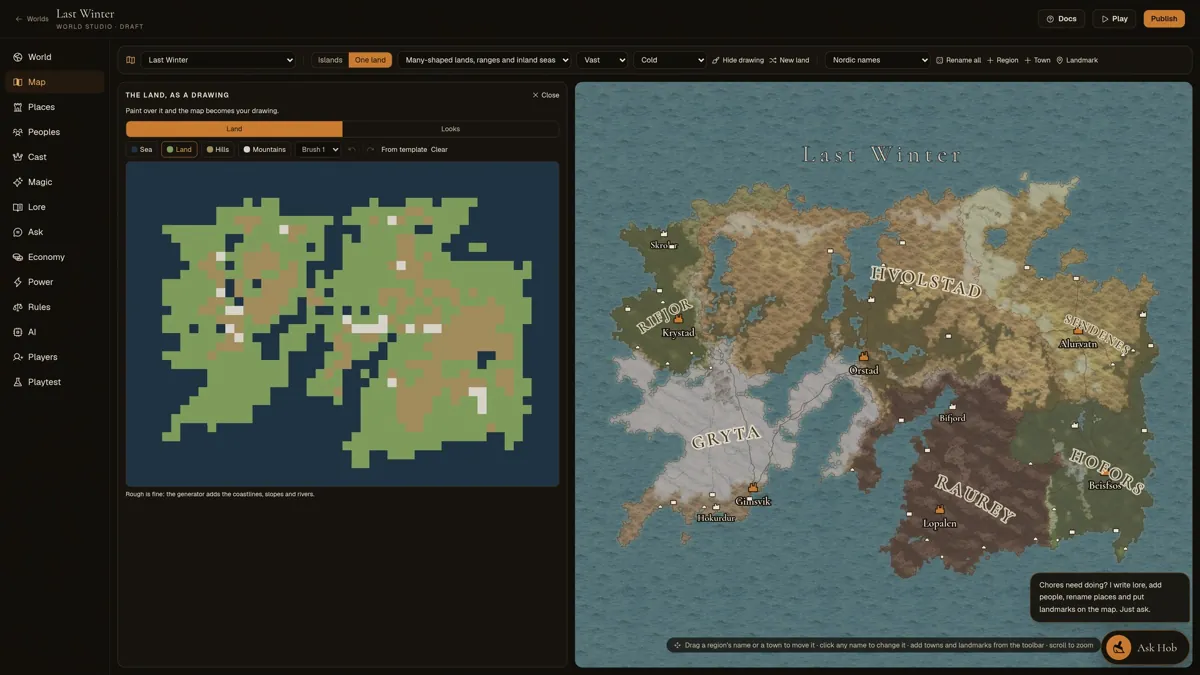Click the Beisfsos town label
The height and width of the screenshot is (675, 1200).
[x=1105, y=486]
